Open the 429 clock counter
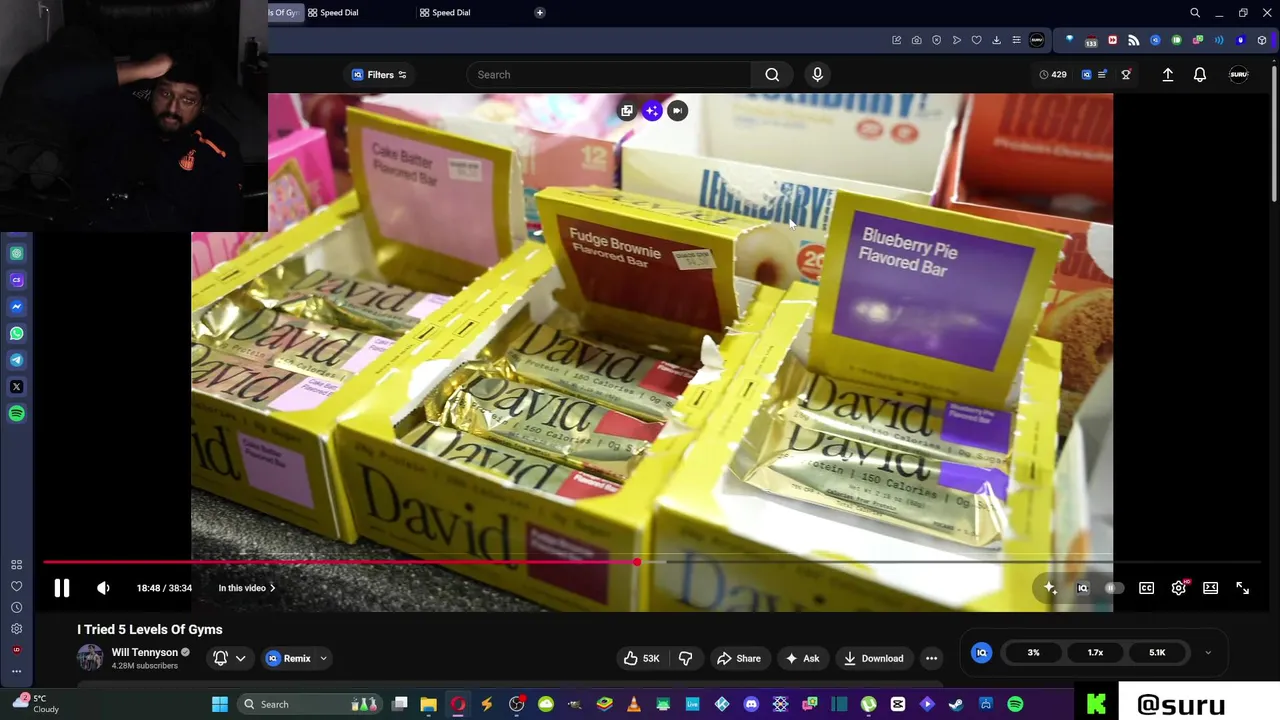 pos(1053,74)
